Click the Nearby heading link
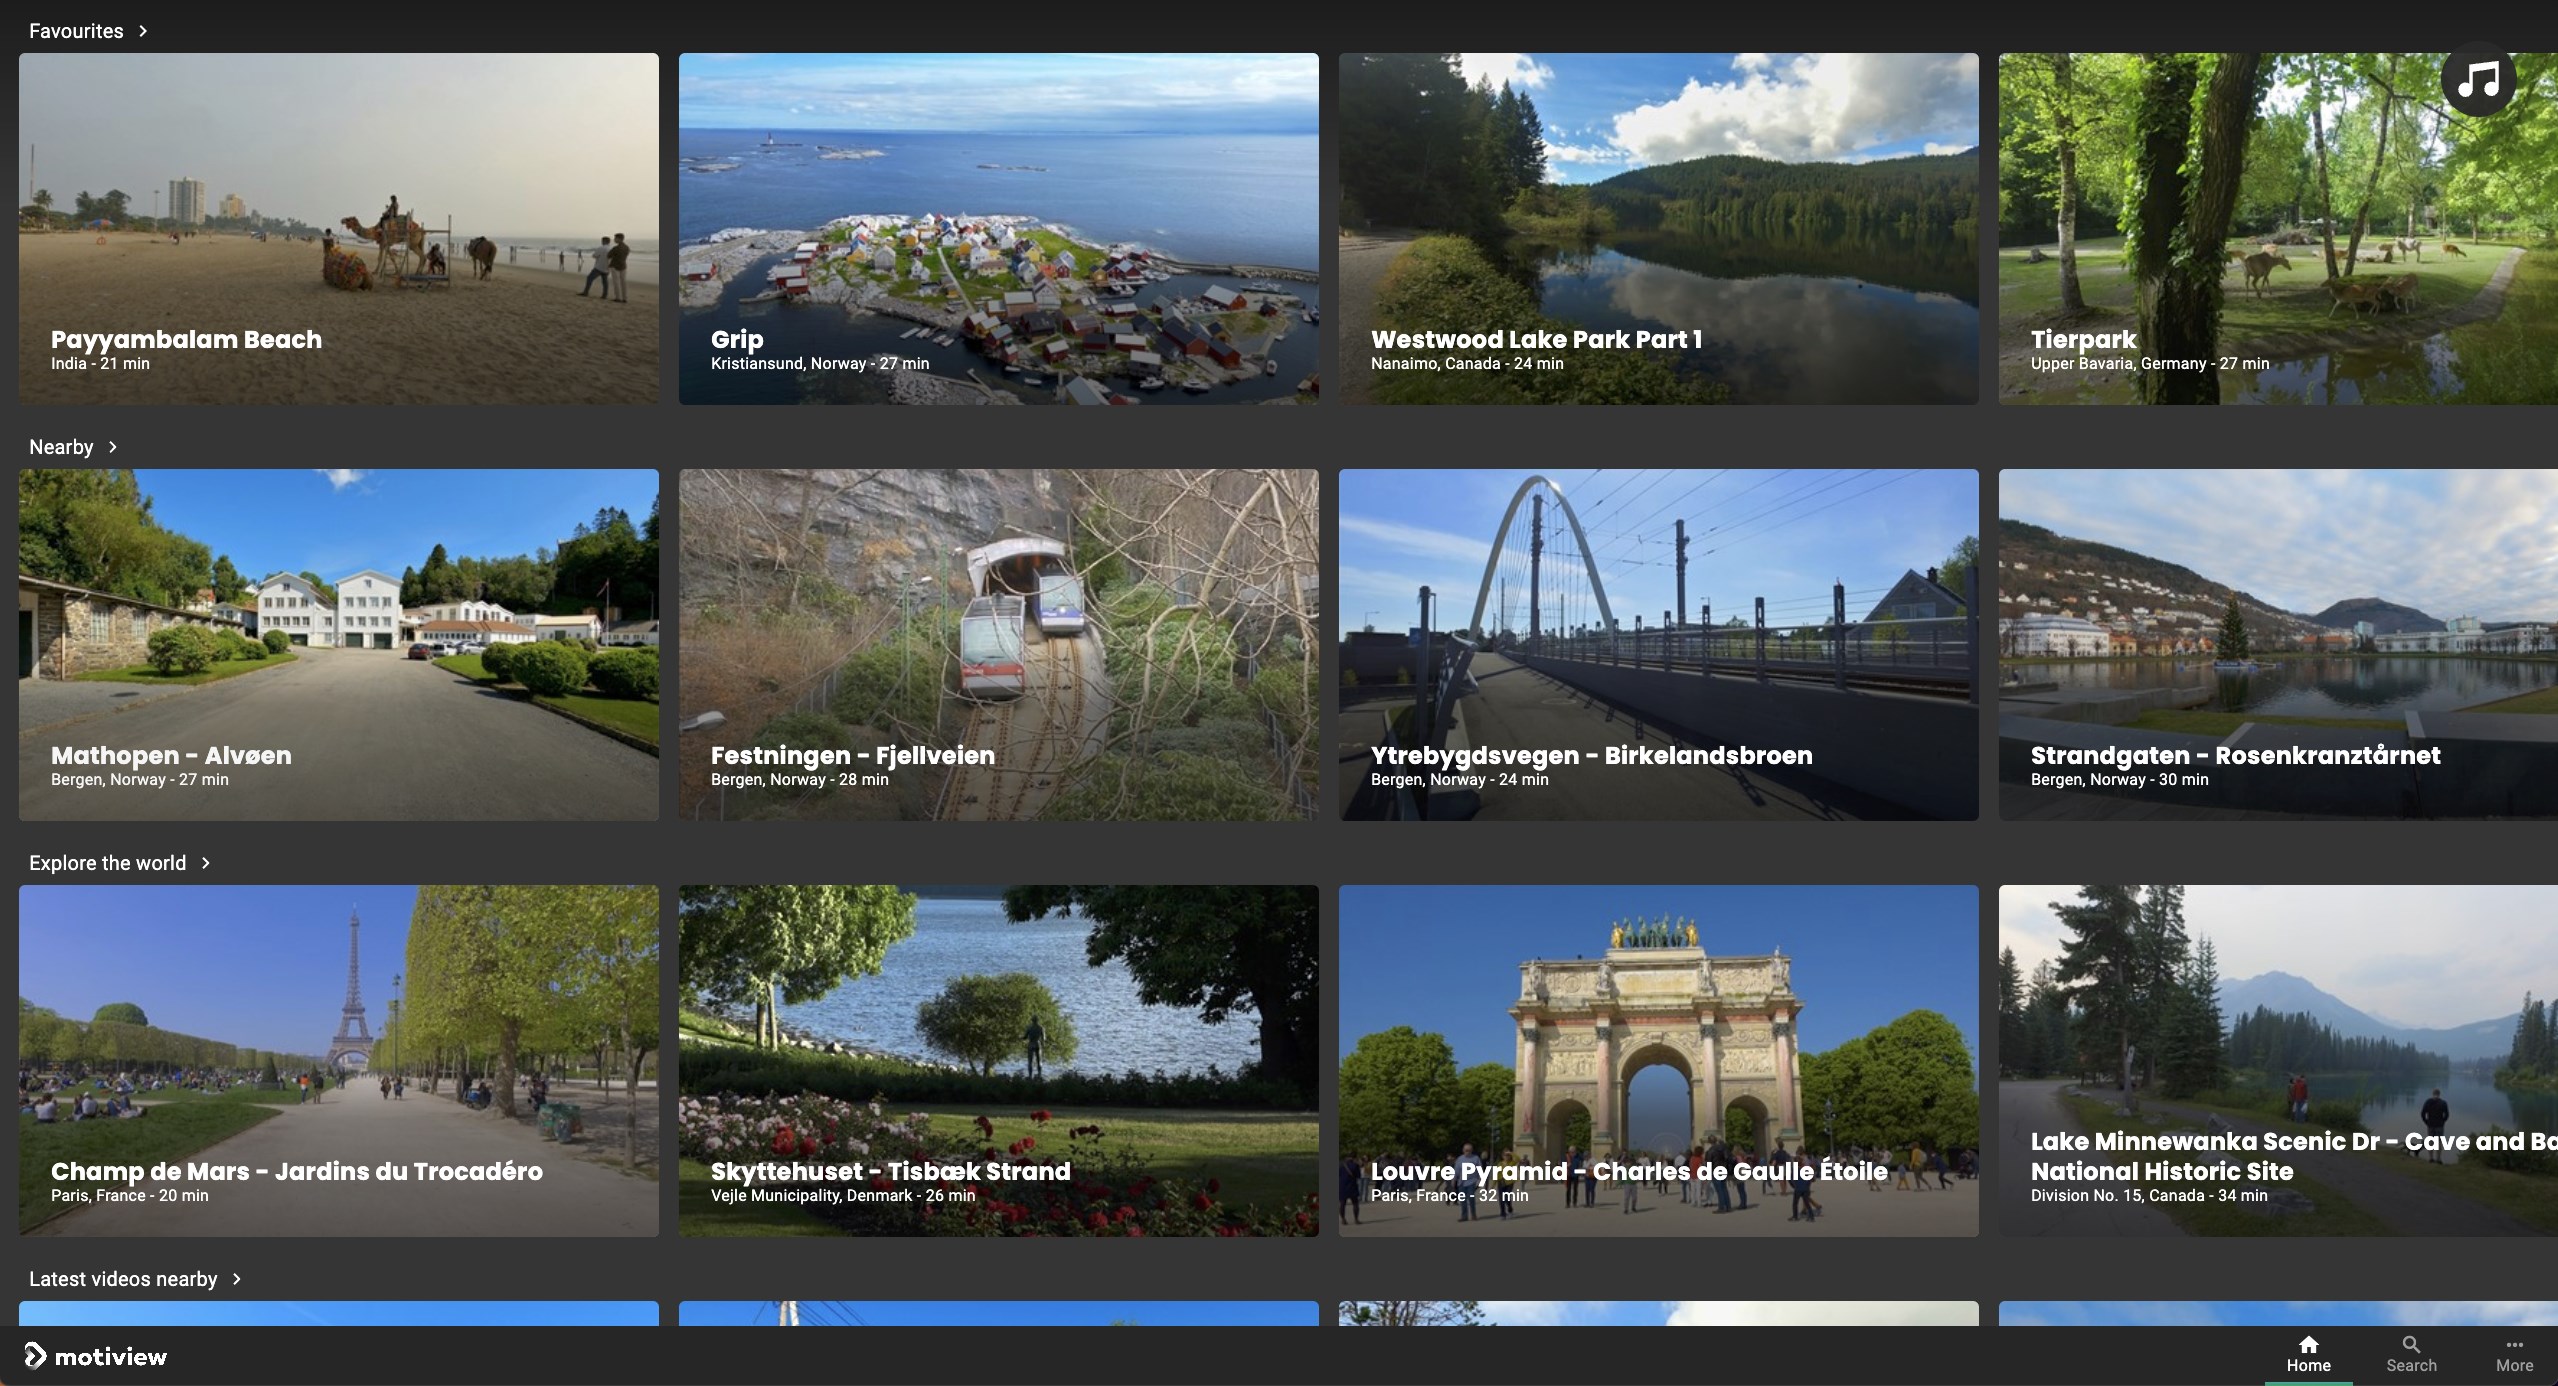 (61, 447)
